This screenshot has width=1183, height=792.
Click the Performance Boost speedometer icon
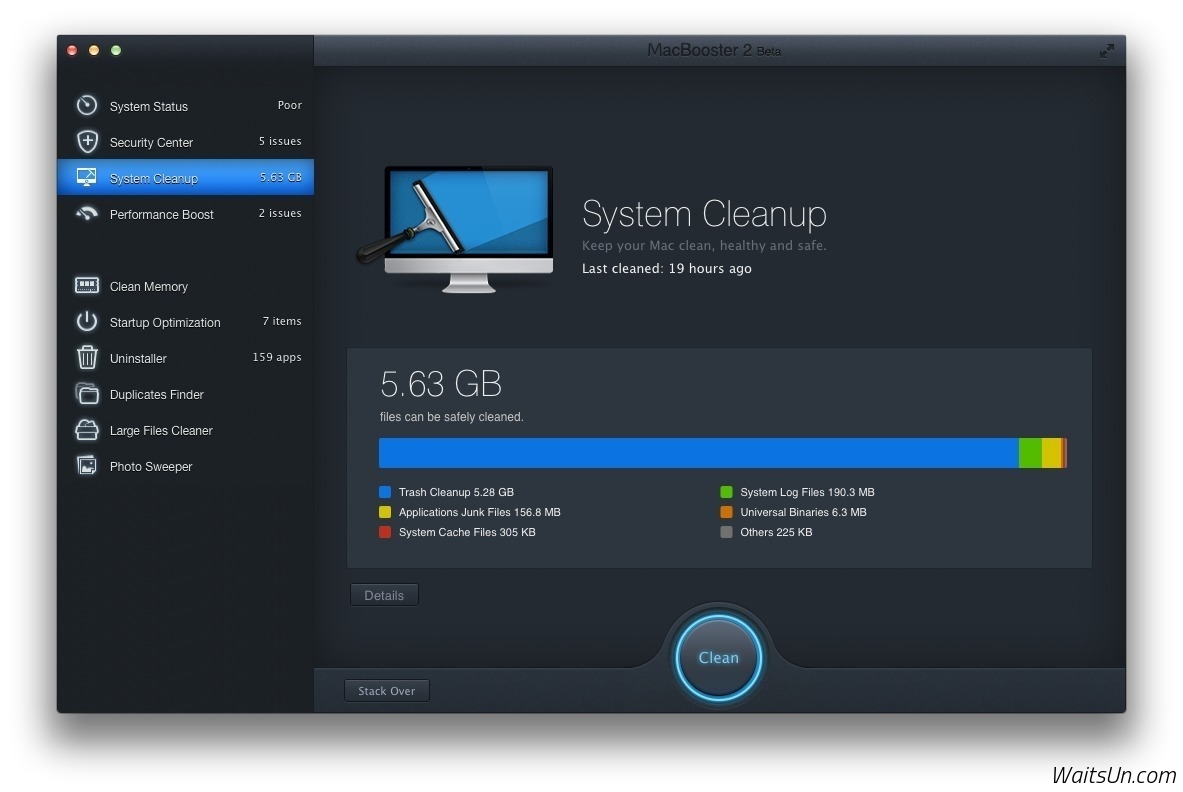click(x=87, y=213)
